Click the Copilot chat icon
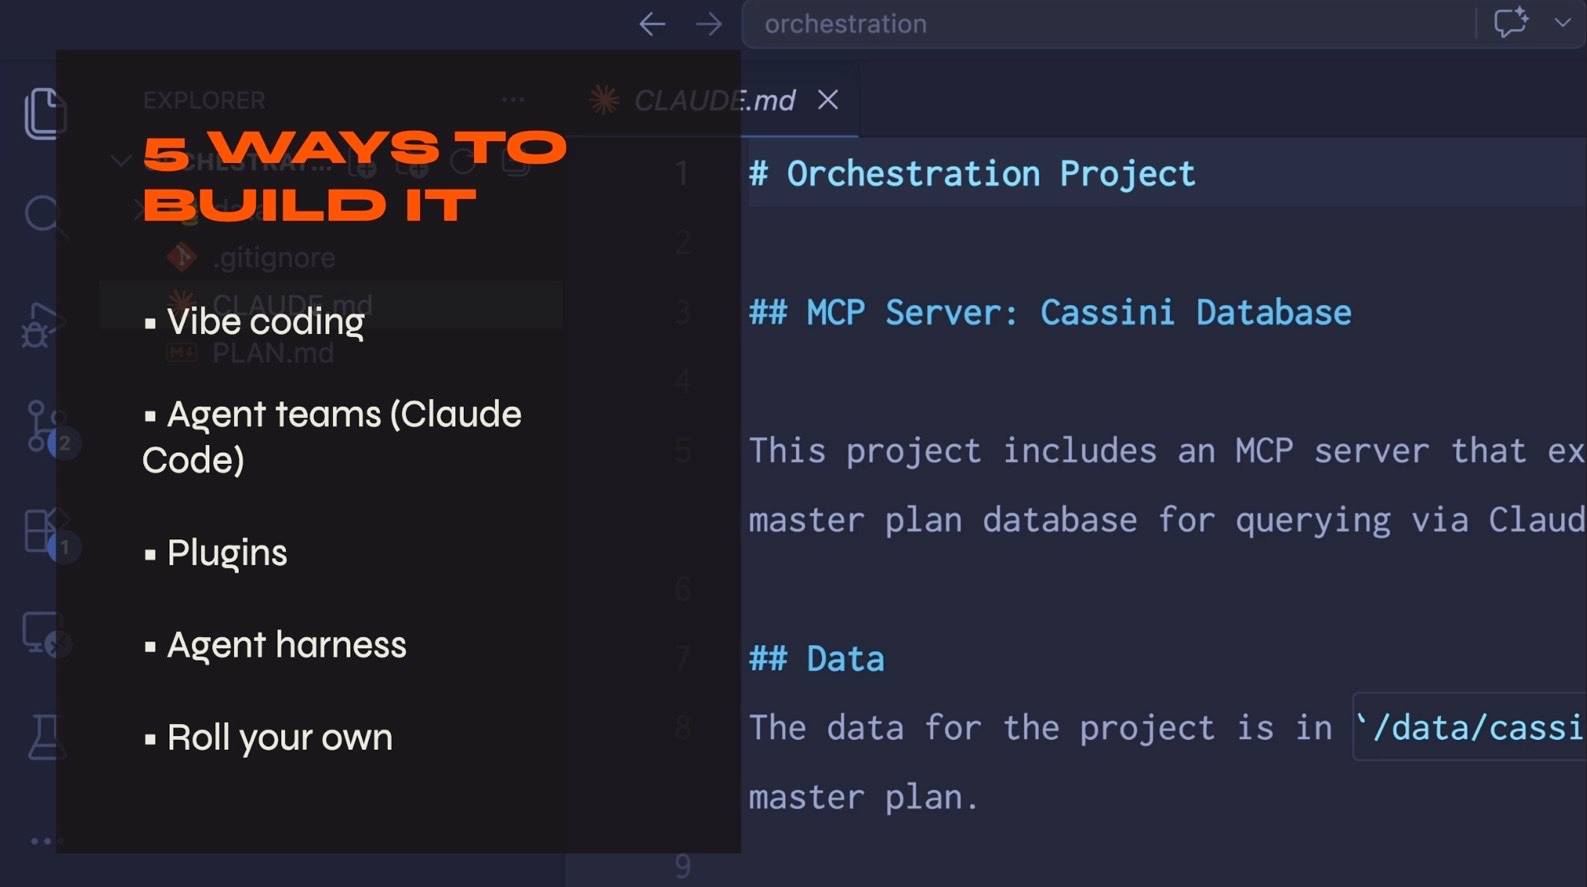This screenshot has width=1587, height=887. coord(1510,23)
